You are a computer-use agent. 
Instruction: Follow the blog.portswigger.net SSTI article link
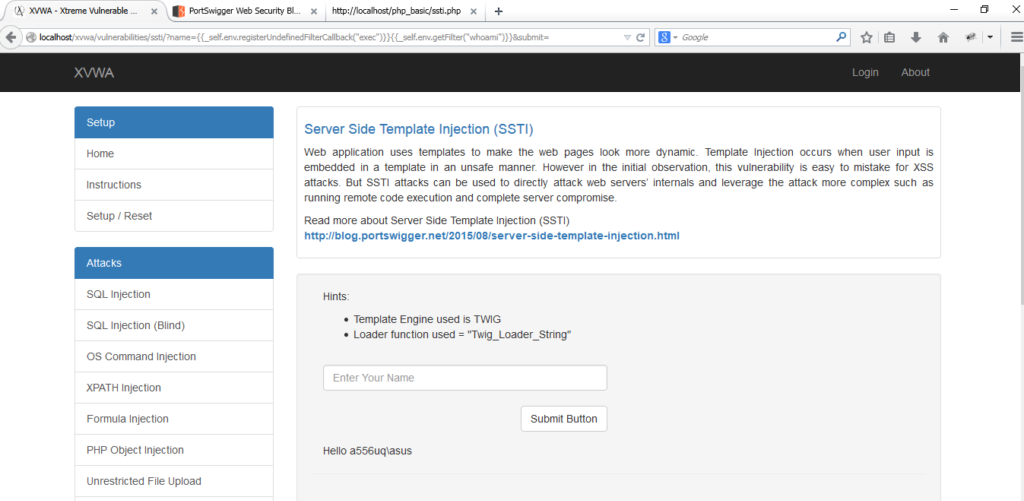click(492, 235)
